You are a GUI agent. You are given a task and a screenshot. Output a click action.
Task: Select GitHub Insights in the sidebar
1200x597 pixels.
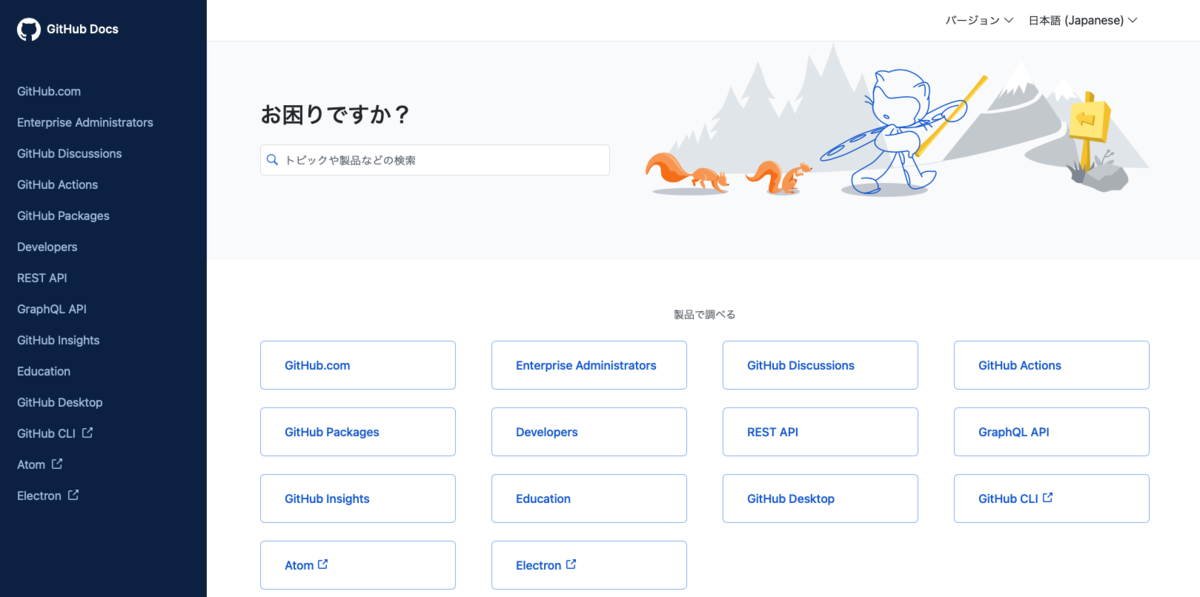pyautogui.click(x=58, y=340)
